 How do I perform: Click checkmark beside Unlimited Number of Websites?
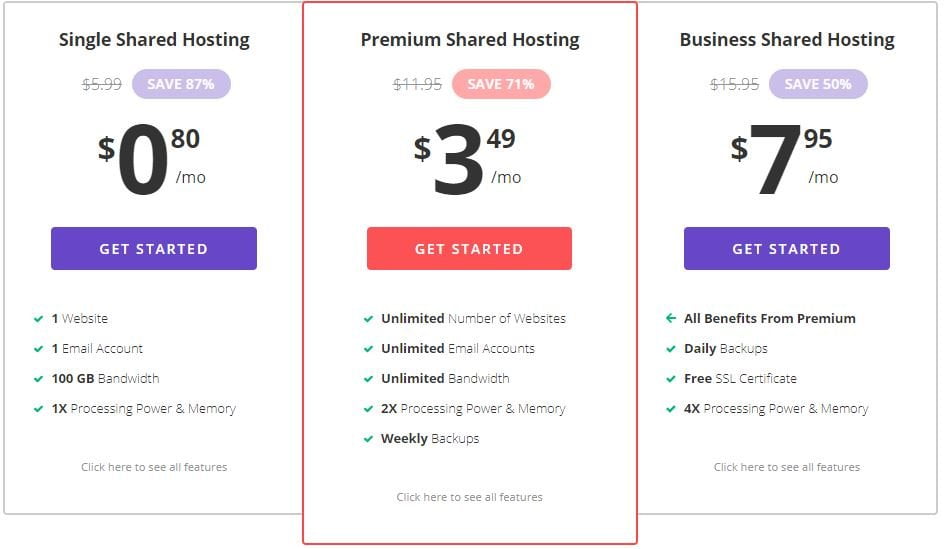click(368, 319)
